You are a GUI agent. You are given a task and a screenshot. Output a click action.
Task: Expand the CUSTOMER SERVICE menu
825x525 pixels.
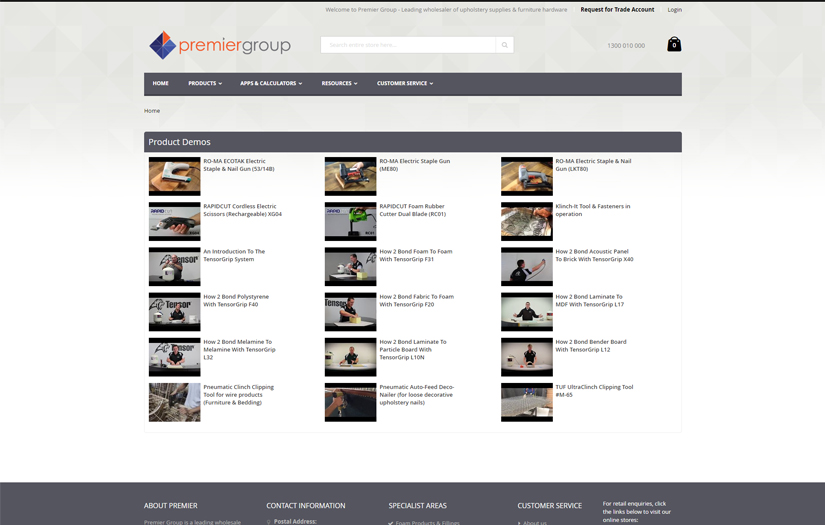[x=405, y=83]
